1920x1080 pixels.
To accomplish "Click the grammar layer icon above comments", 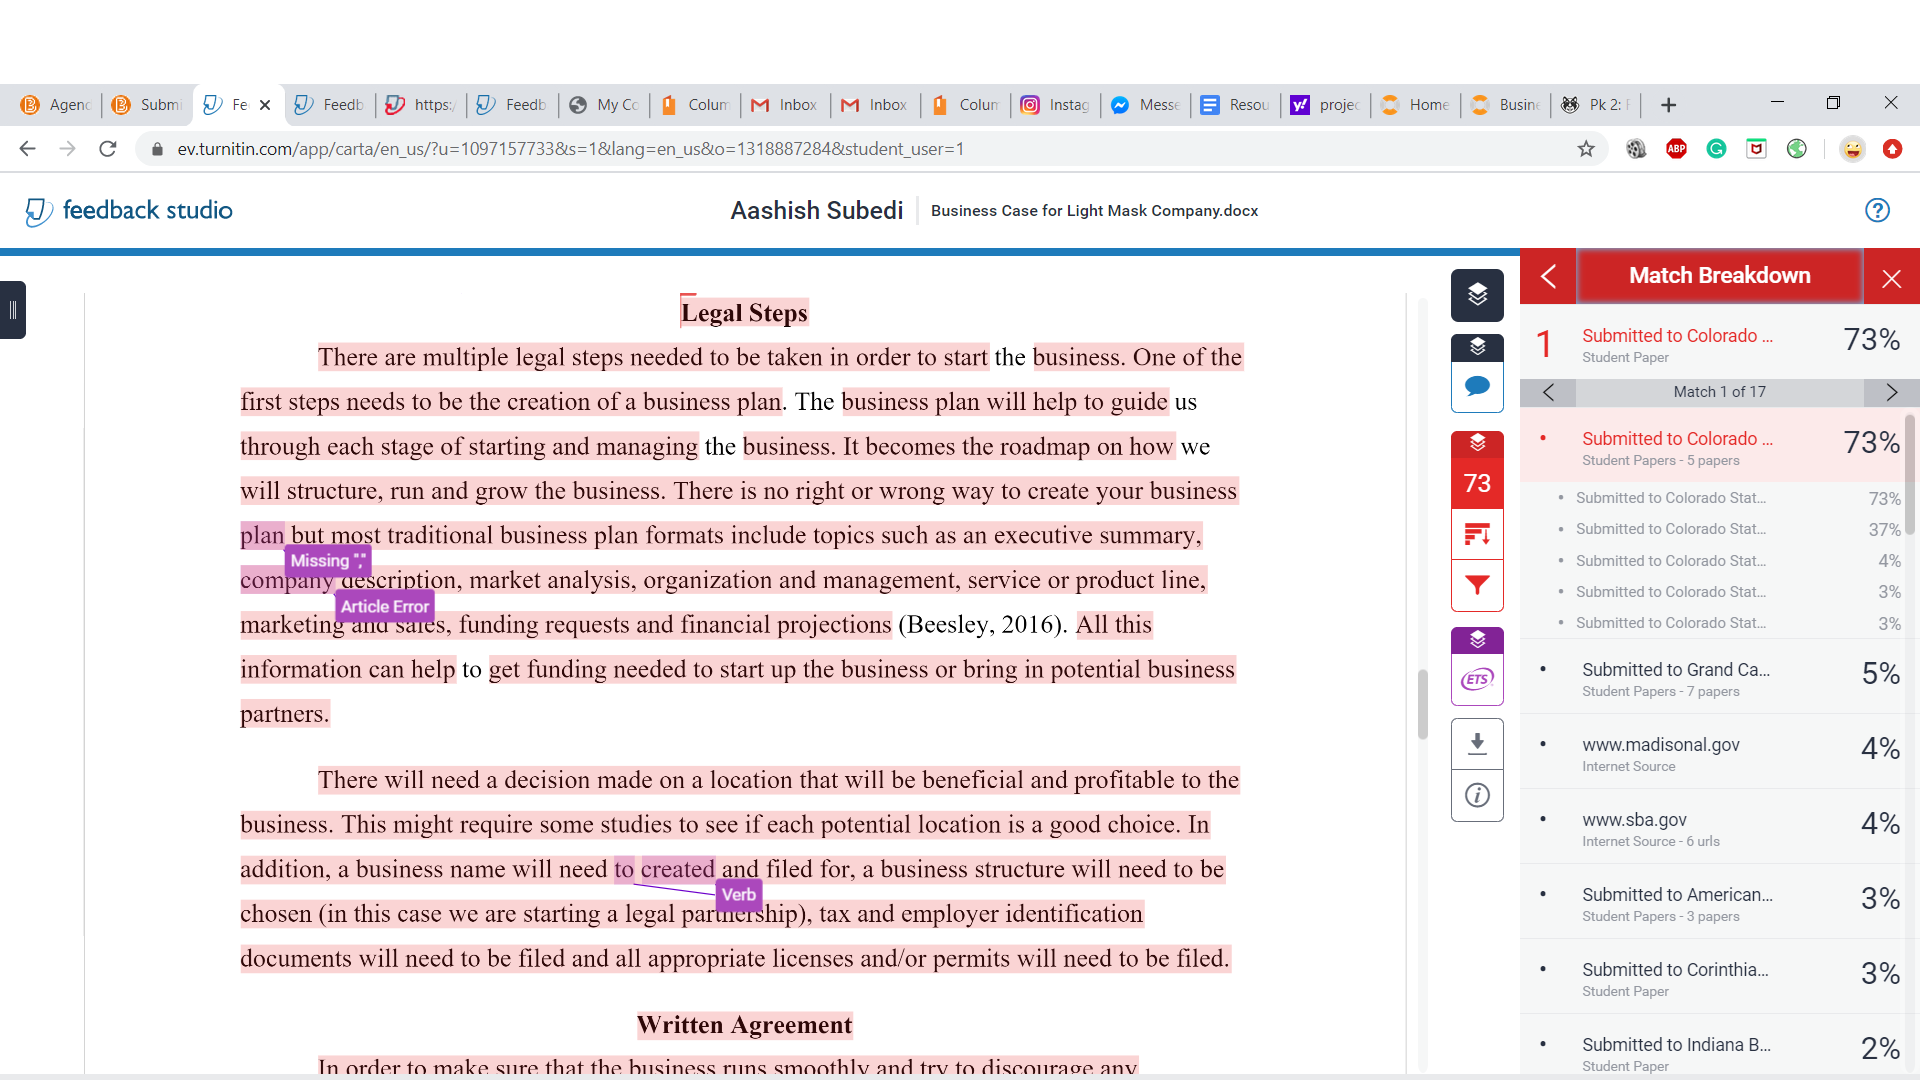I will click(1477, 347).
